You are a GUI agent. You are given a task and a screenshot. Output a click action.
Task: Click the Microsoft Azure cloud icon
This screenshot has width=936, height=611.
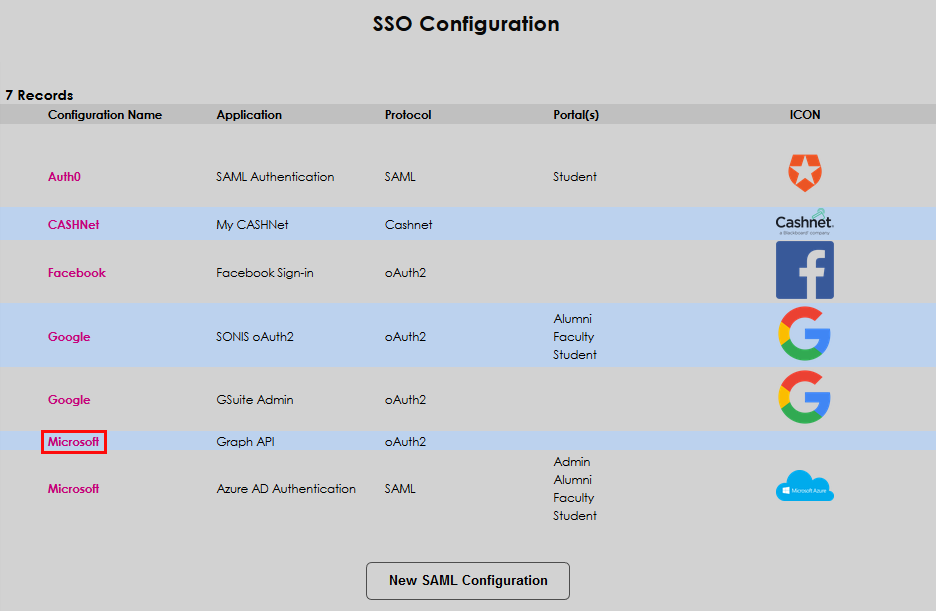804,487
